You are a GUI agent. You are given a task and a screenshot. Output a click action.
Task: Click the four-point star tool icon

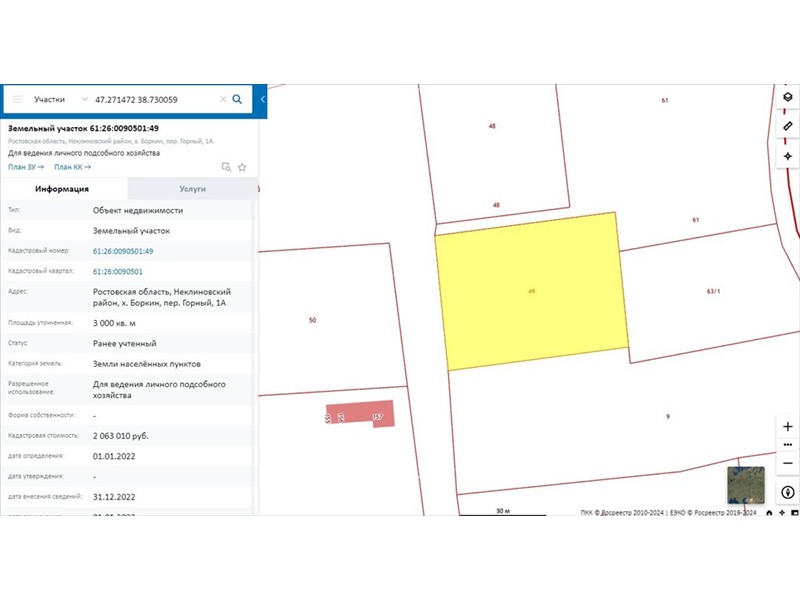[787, 156]
